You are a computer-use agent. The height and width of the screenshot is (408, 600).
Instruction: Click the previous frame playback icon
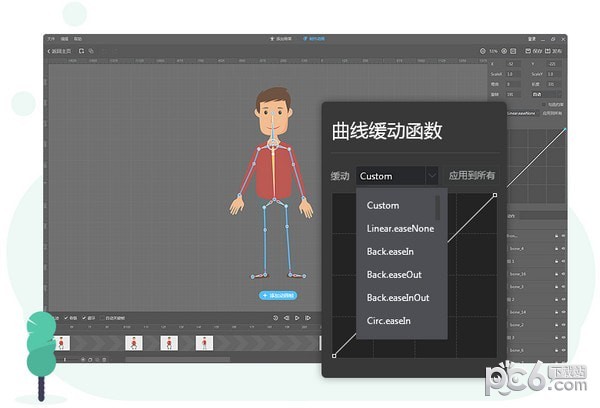point(286,318)
